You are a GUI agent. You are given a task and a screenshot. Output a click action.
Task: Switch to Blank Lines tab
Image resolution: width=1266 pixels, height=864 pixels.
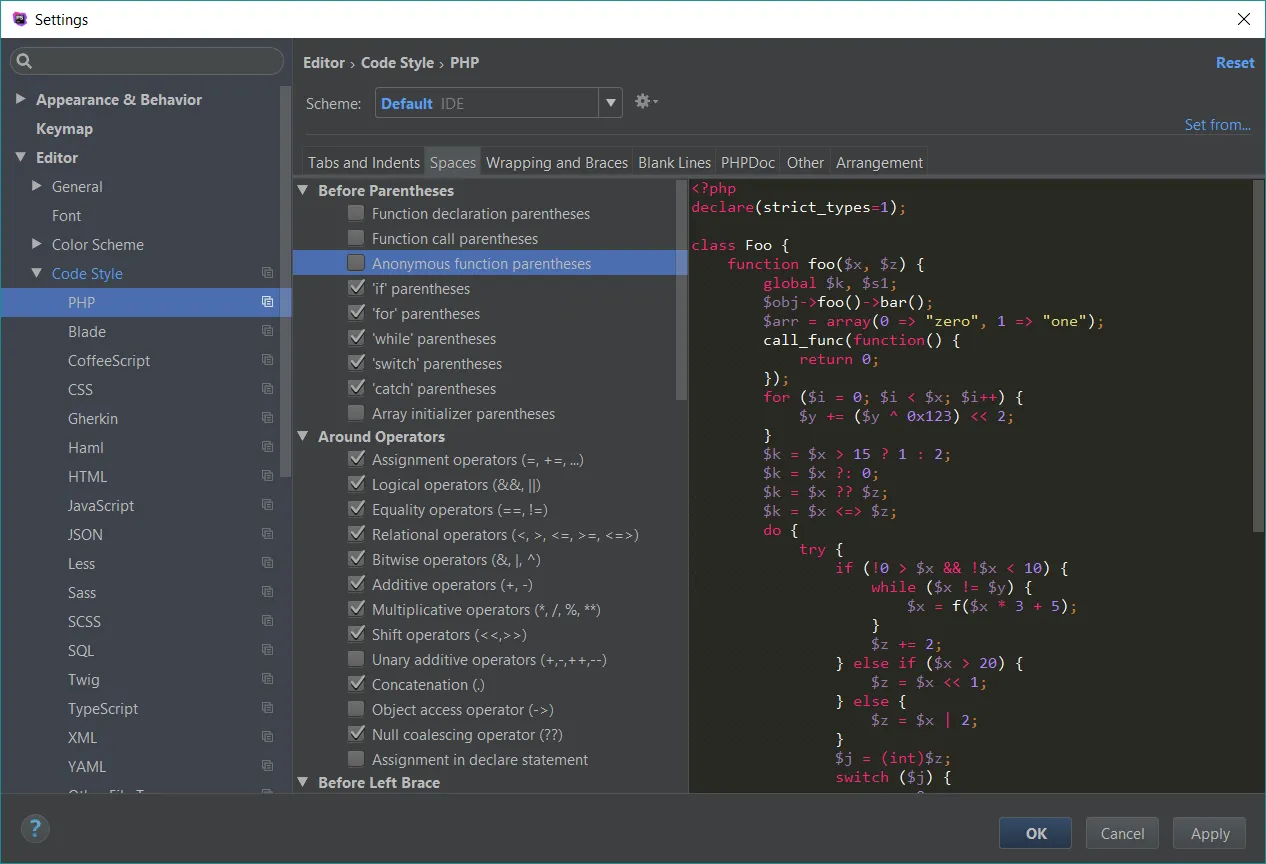tap(674, 162)
